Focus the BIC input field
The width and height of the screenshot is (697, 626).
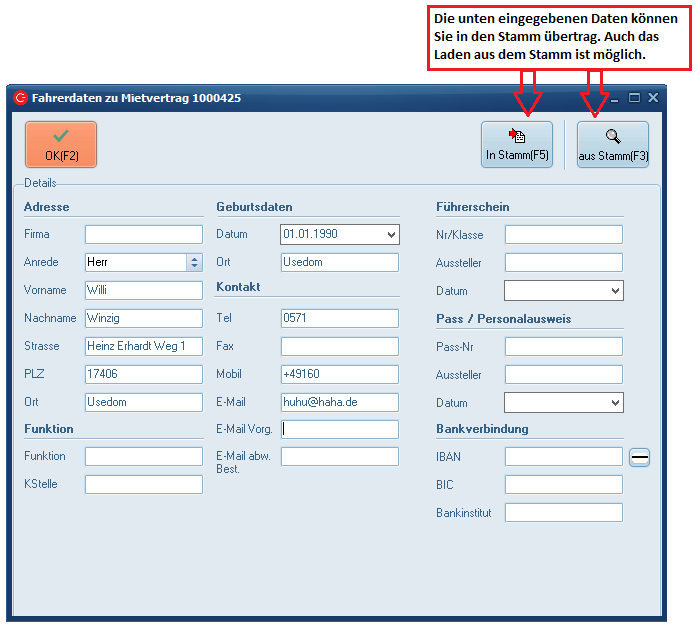563,485
